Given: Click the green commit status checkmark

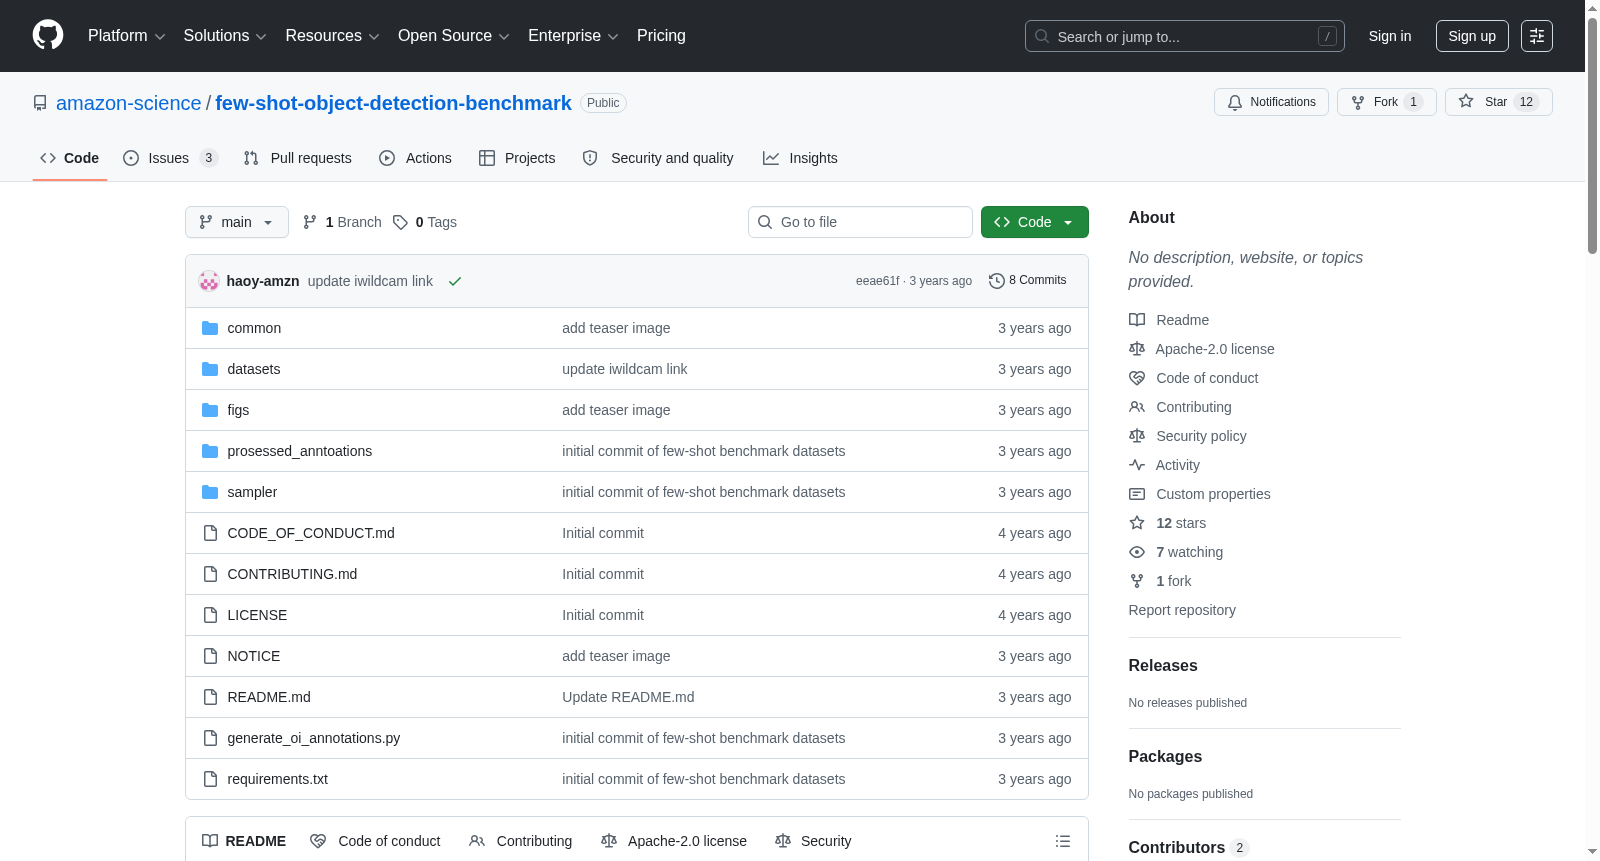Looking at the screenshot, I should 455,281.
